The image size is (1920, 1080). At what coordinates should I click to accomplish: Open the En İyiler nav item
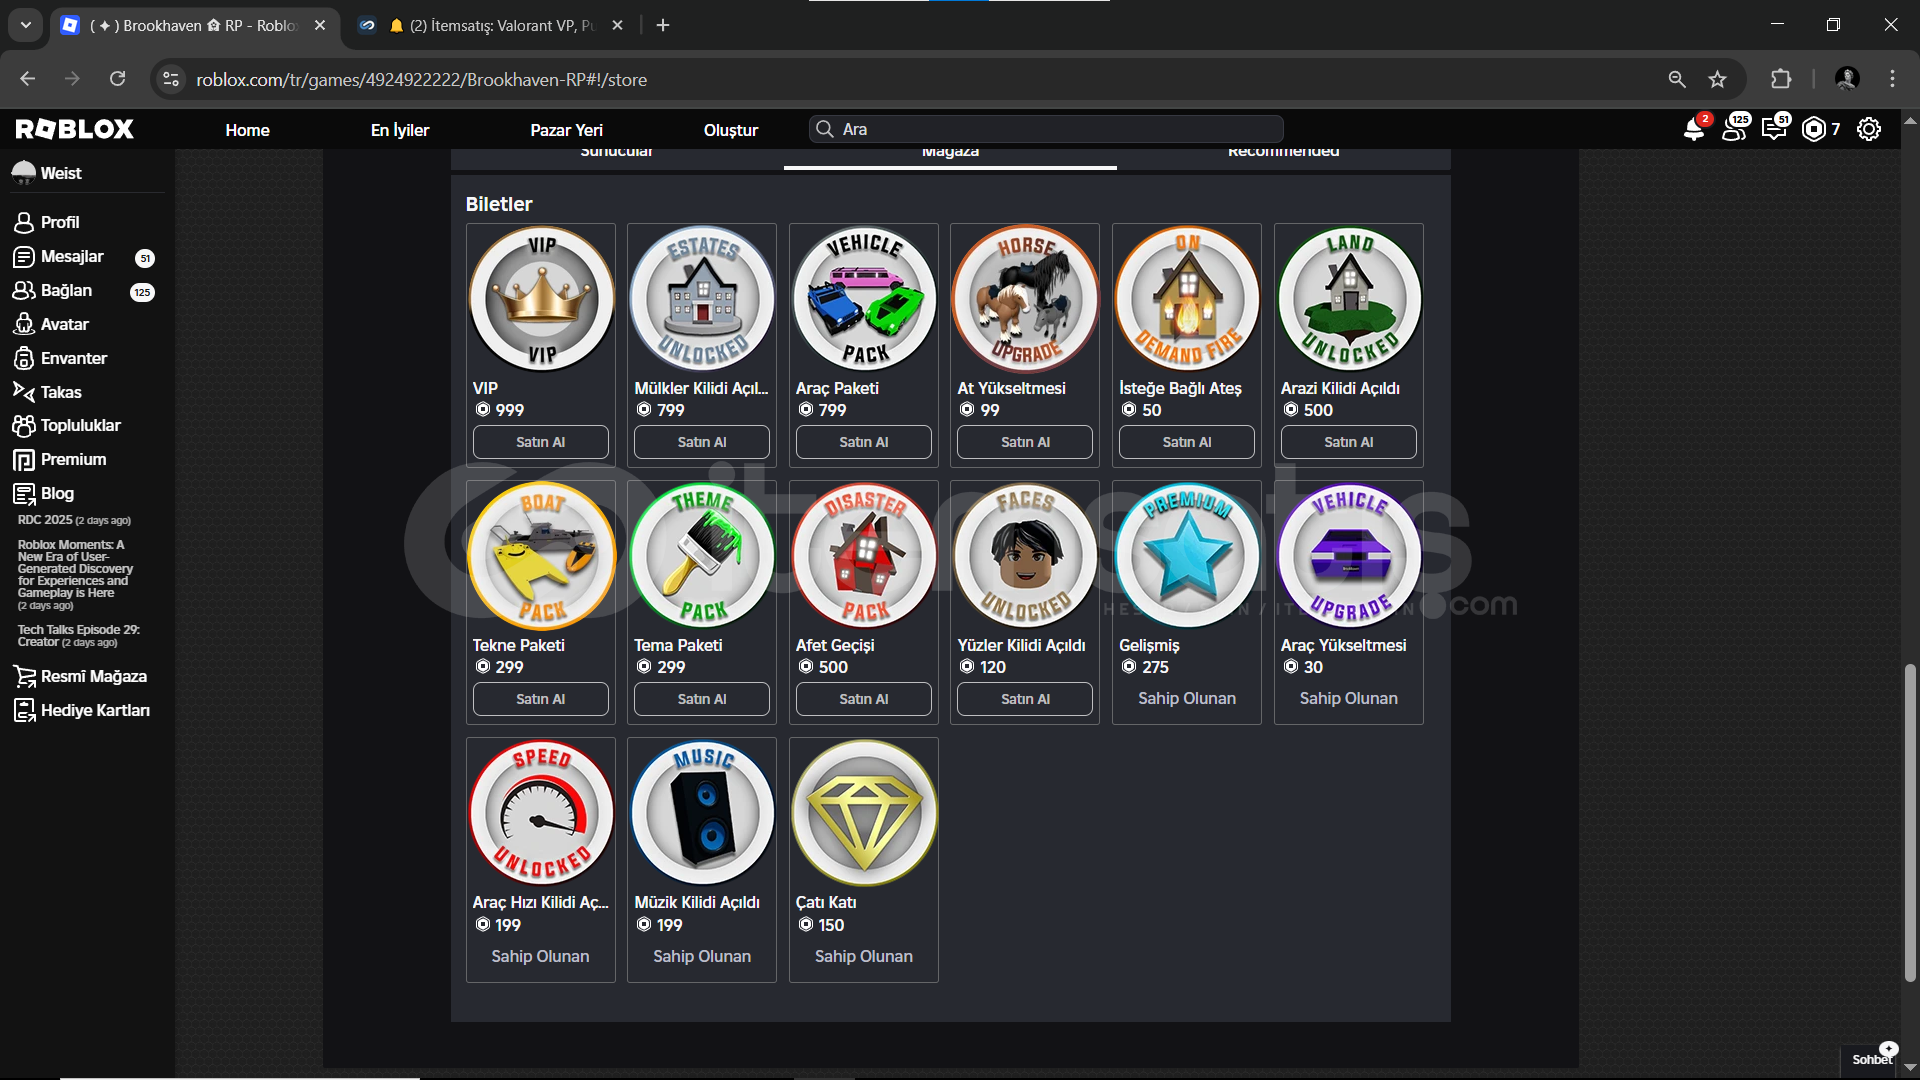point(400,130)
